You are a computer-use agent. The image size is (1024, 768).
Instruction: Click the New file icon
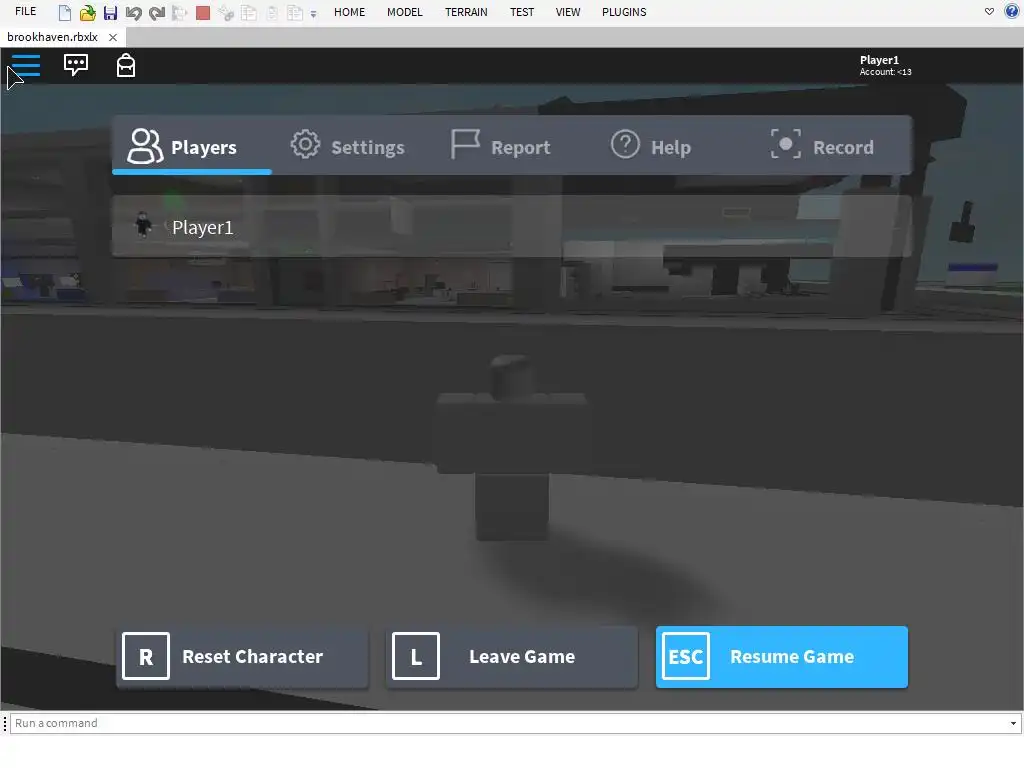click(65, 12)
